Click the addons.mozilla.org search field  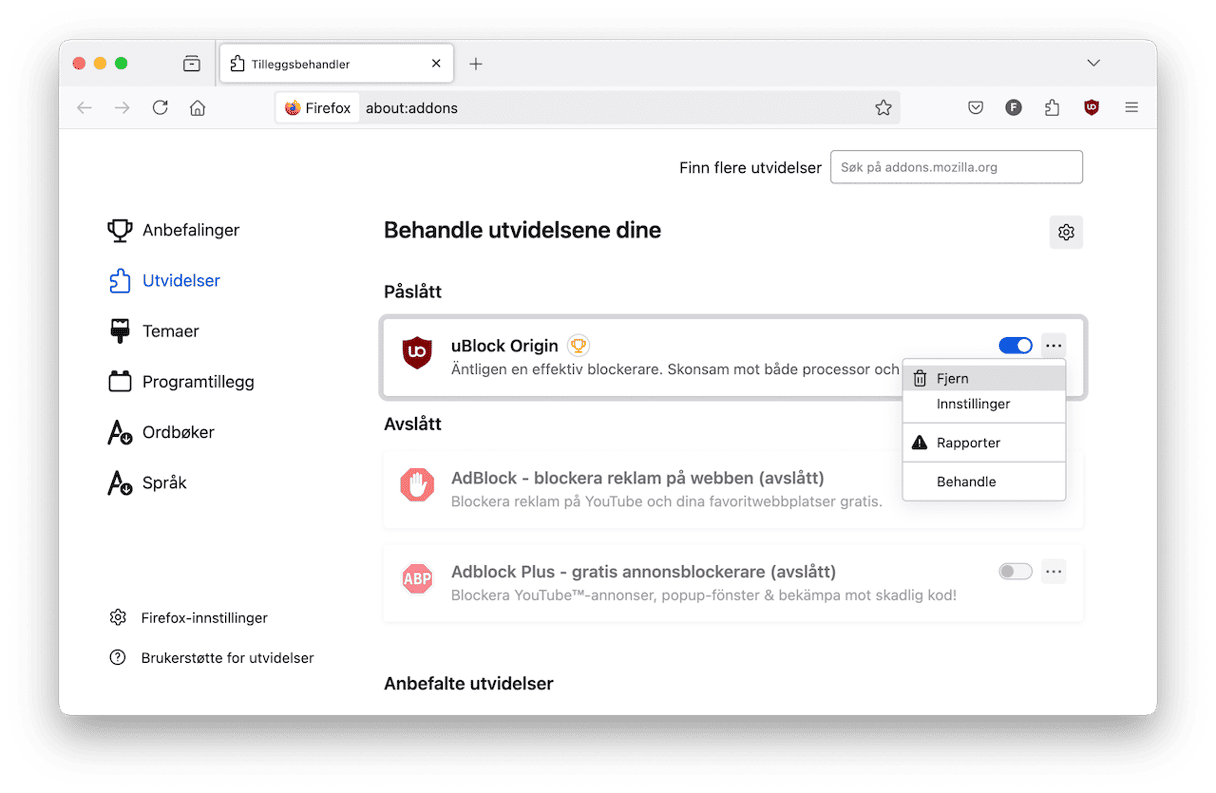pyautogui.click(x=956, y=167)
